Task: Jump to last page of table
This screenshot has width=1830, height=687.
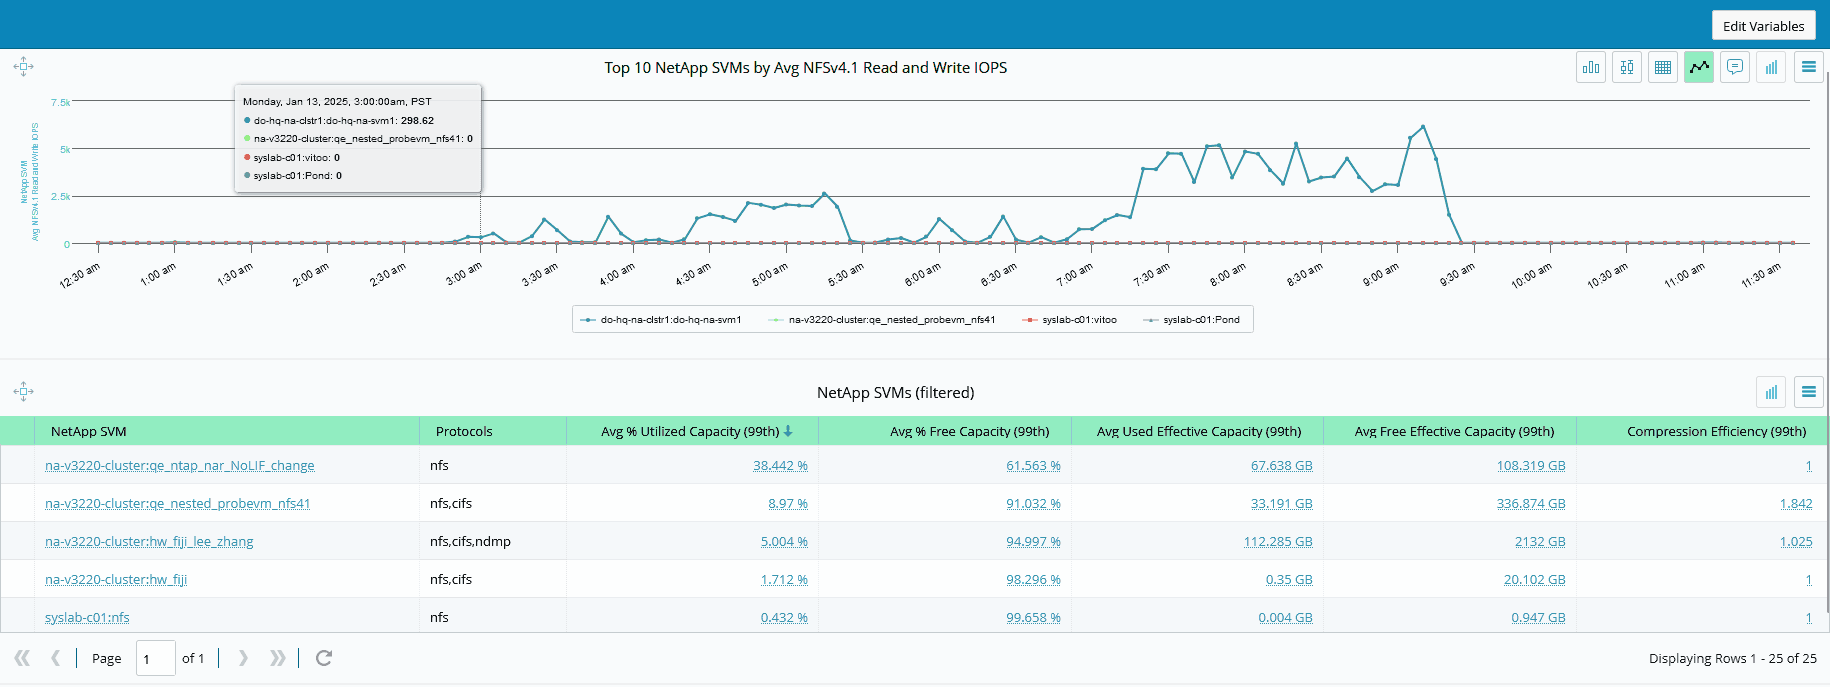Action: [277, 658]
